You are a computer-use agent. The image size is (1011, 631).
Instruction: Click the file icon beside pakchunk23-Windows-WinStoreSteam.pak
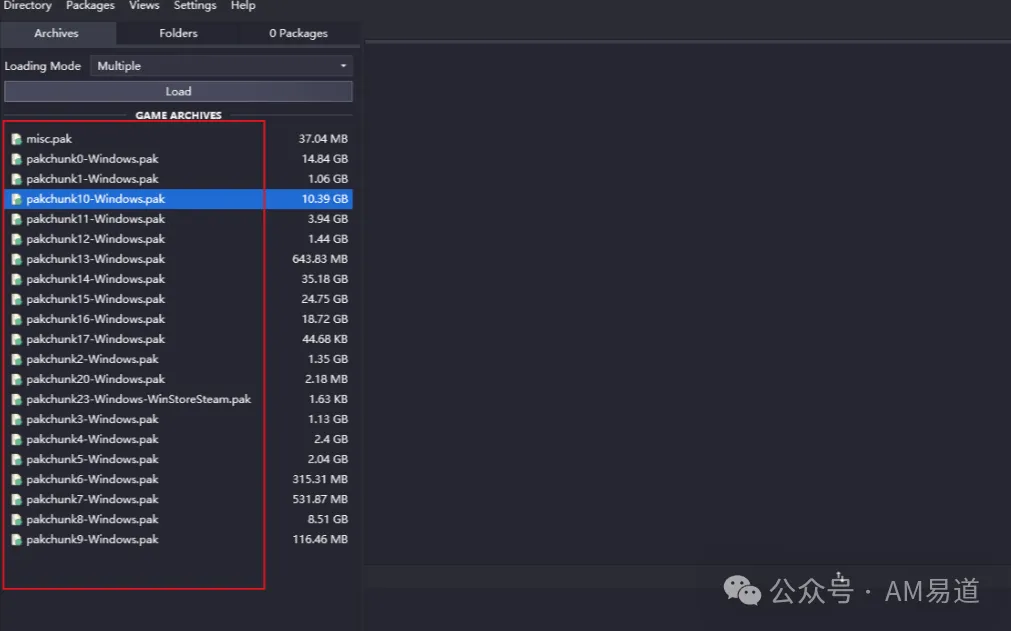click(17, 400)
